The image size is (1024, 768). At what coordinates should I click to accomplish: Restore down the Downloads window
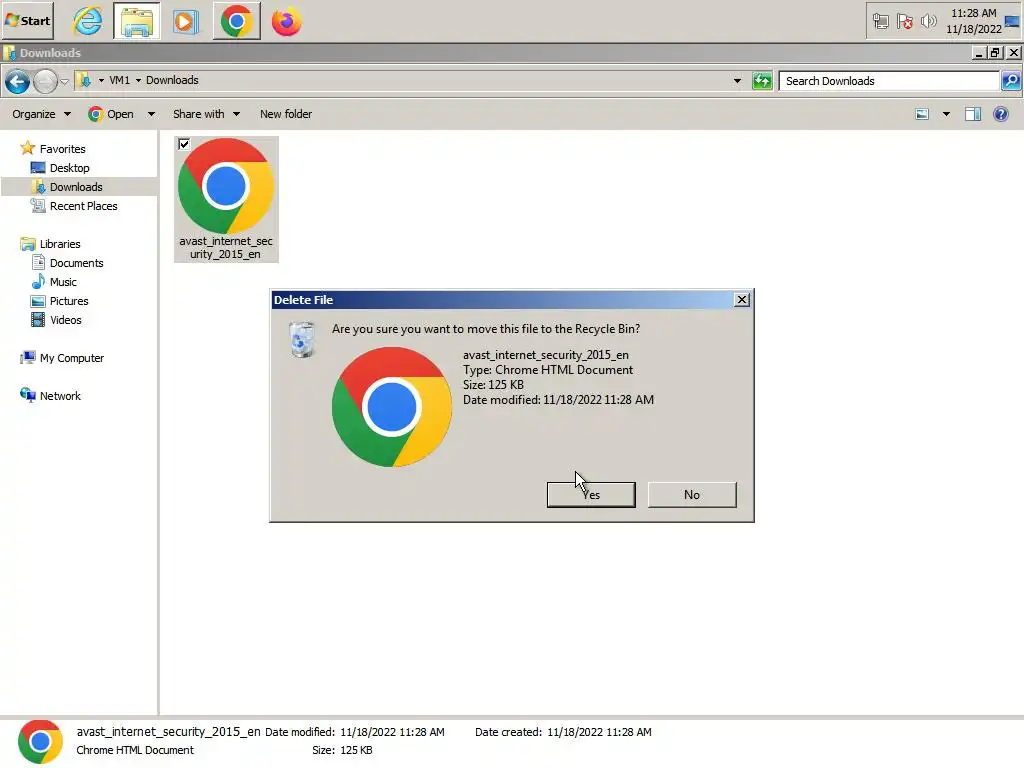coord(995,53)
